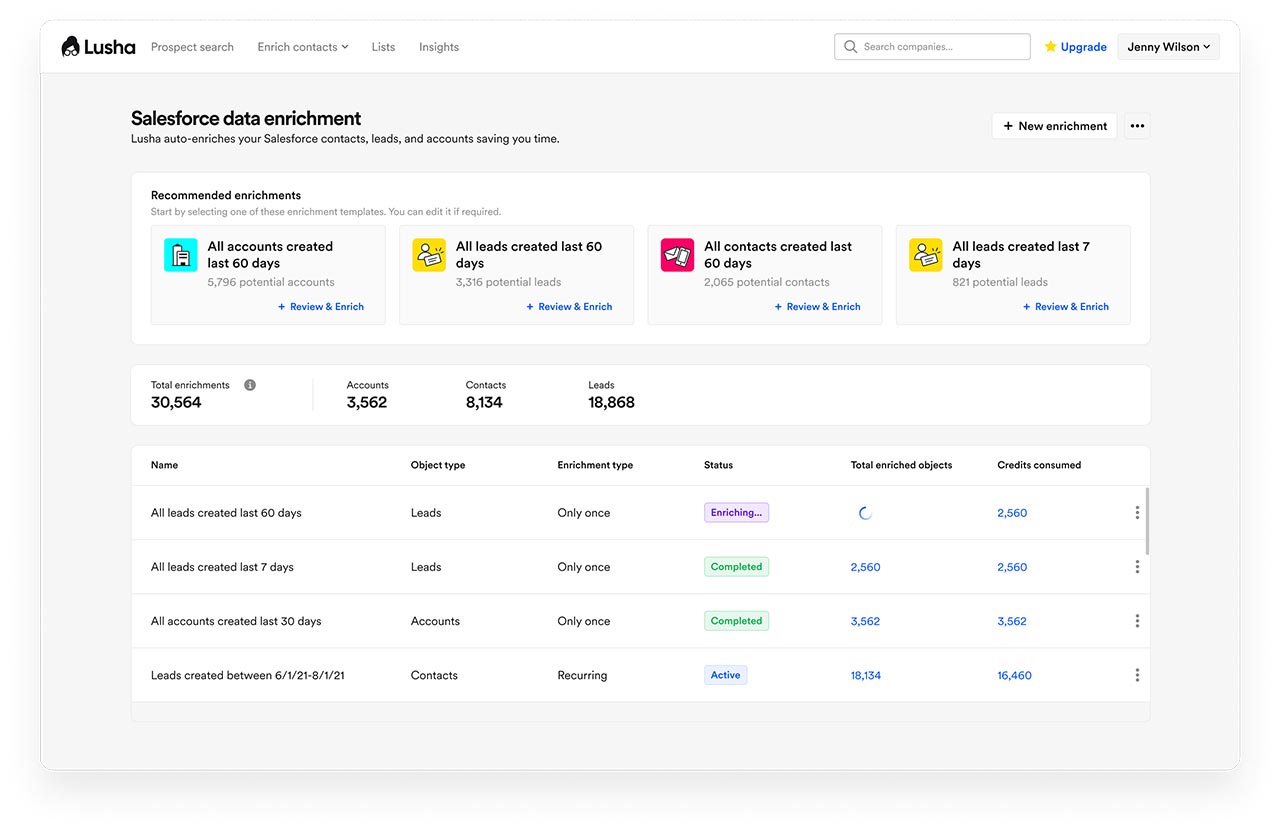Click the 2,065 potential contacts text

pos(767,282)
